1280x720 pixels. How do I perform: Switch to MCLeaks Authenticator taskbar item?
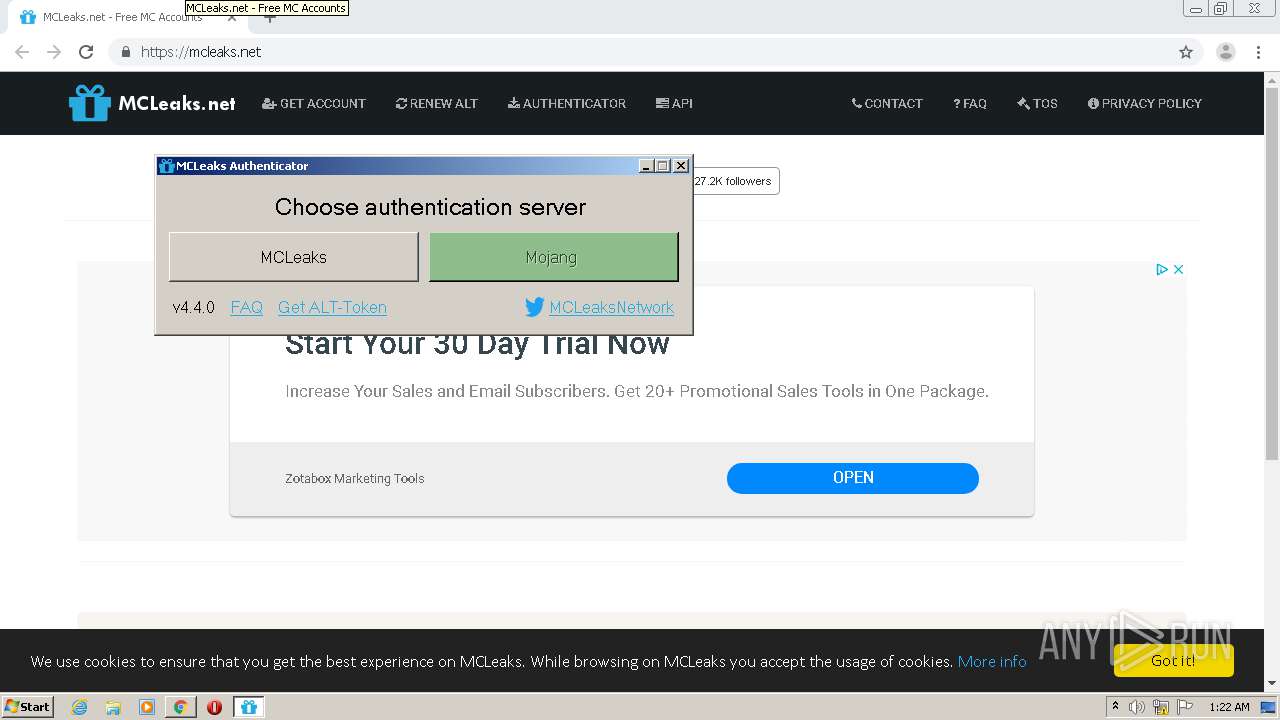(249, 707)
